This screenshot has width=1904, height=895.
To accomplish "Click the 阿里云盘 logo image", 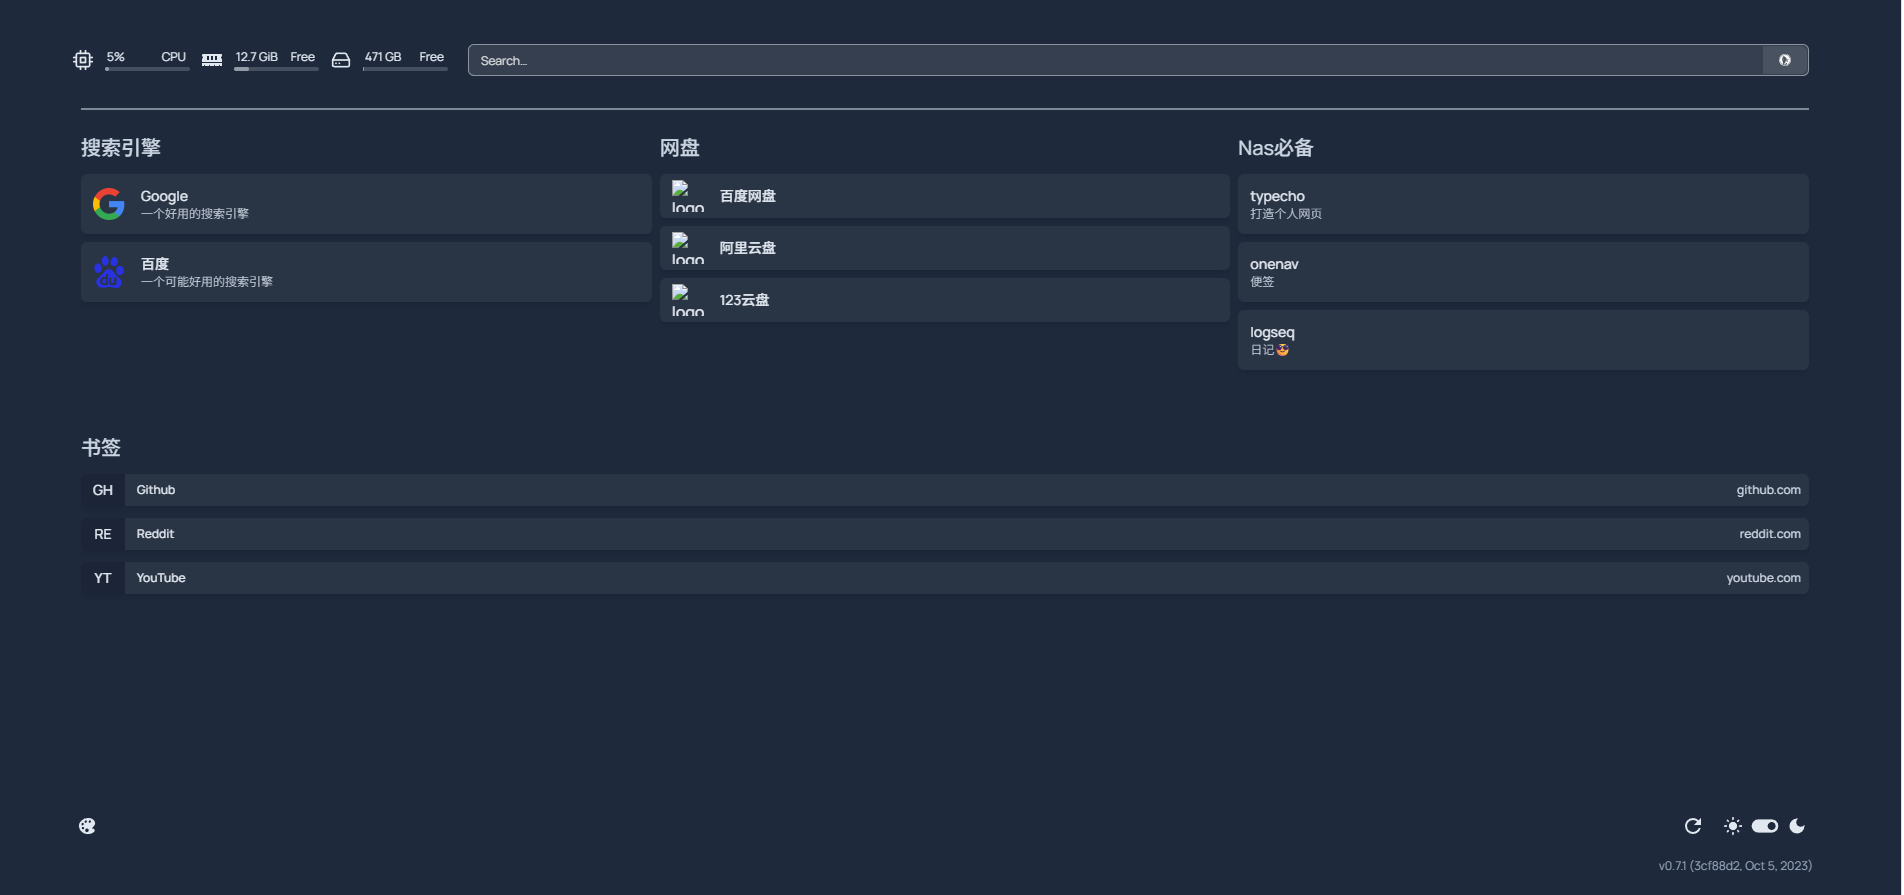I will tap(688, 248).
